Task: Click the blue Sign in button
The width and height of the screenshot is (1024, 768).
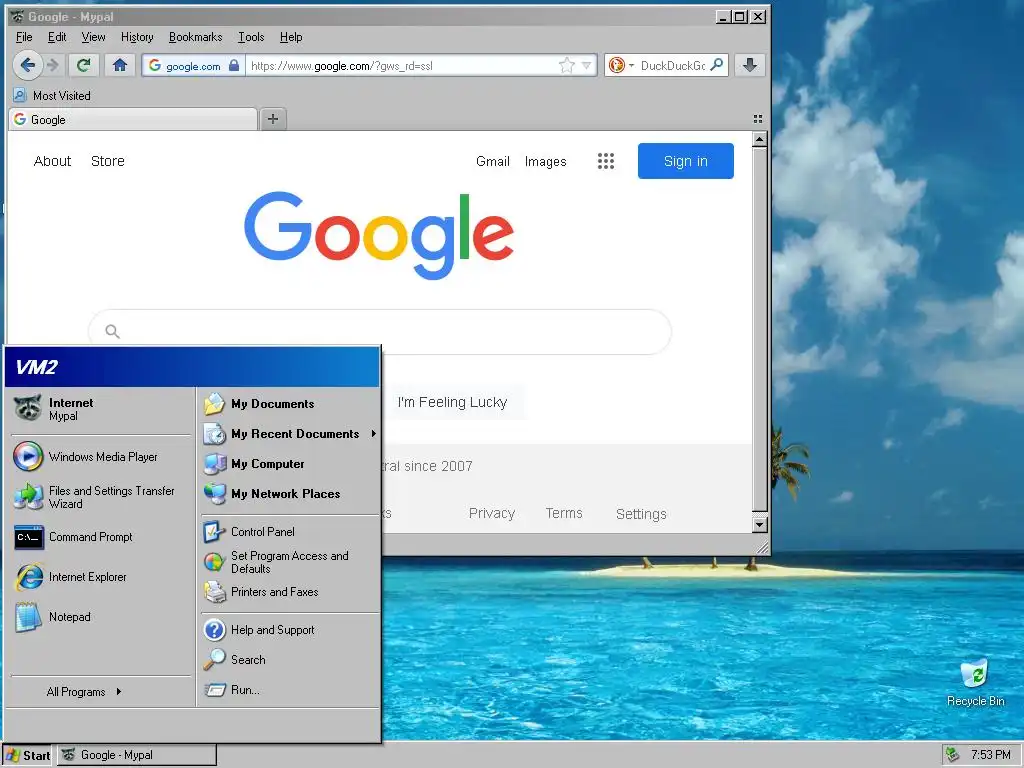Action: [x=686, y=161]
